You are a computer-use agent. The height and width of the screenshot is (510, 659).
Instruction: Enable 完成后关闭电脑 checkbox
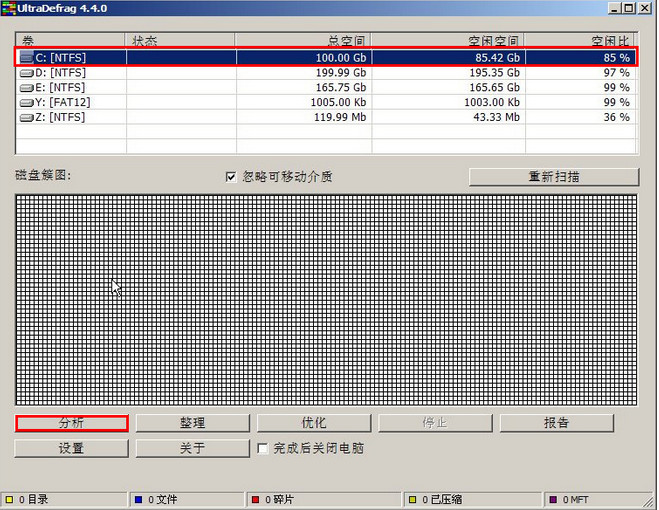(x=263, y=448)
